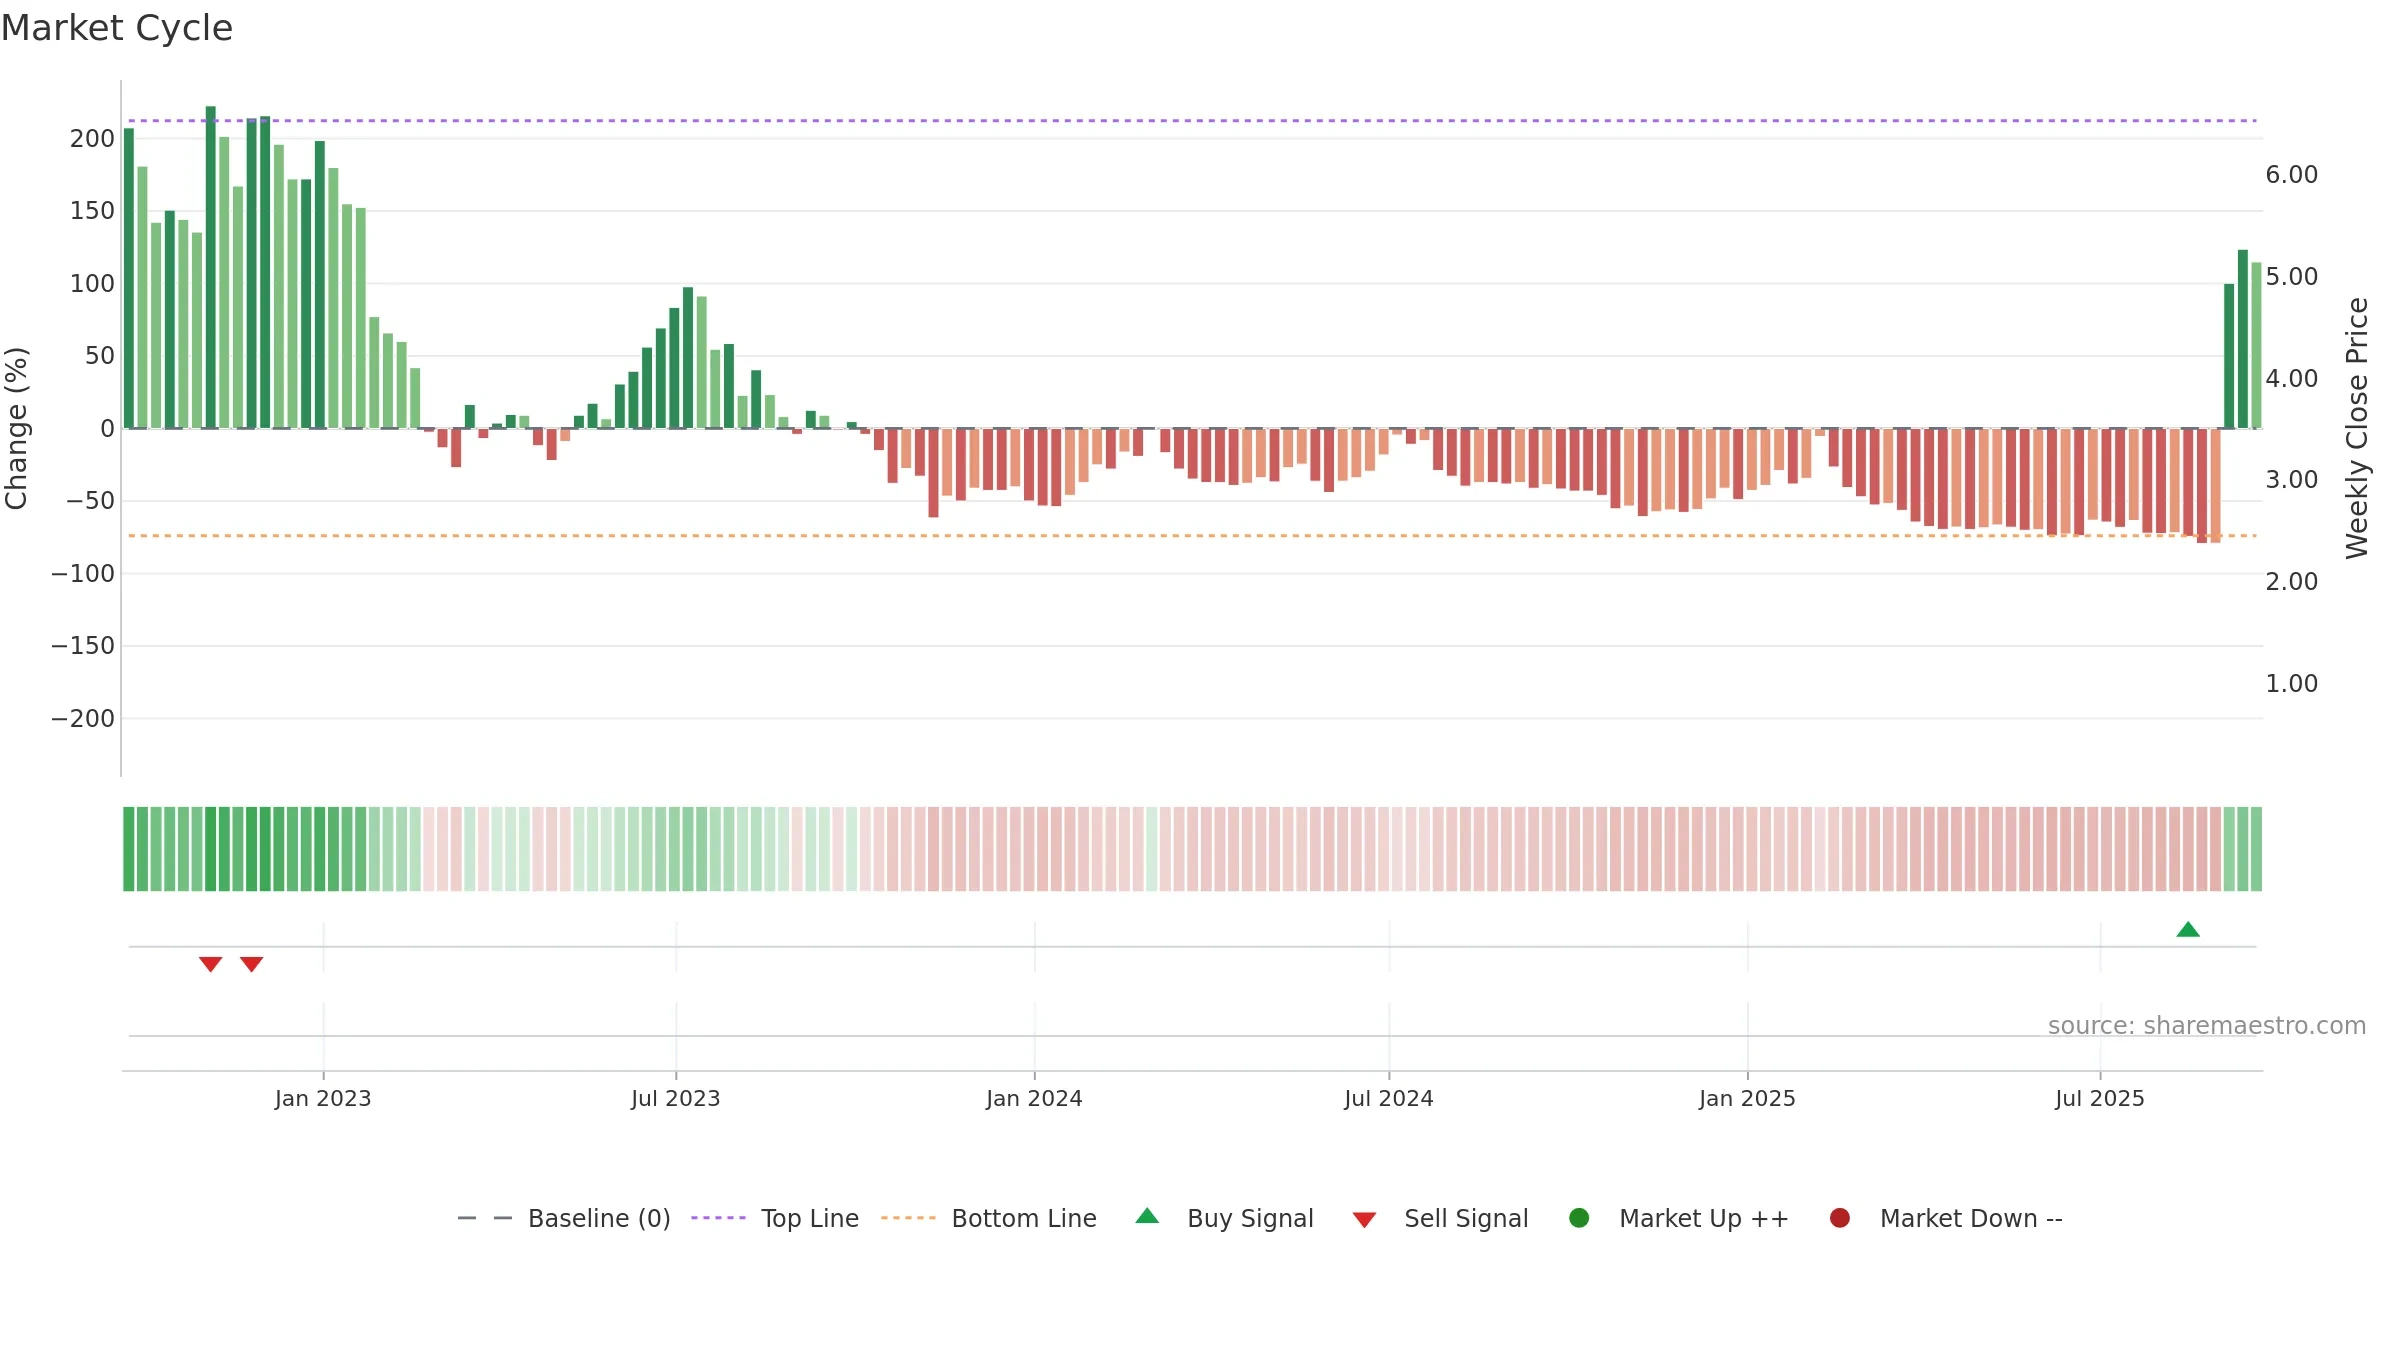Click the 5.00 price tick label
This screenshot has width=2400, height=1350.
tap(2292, 277)
